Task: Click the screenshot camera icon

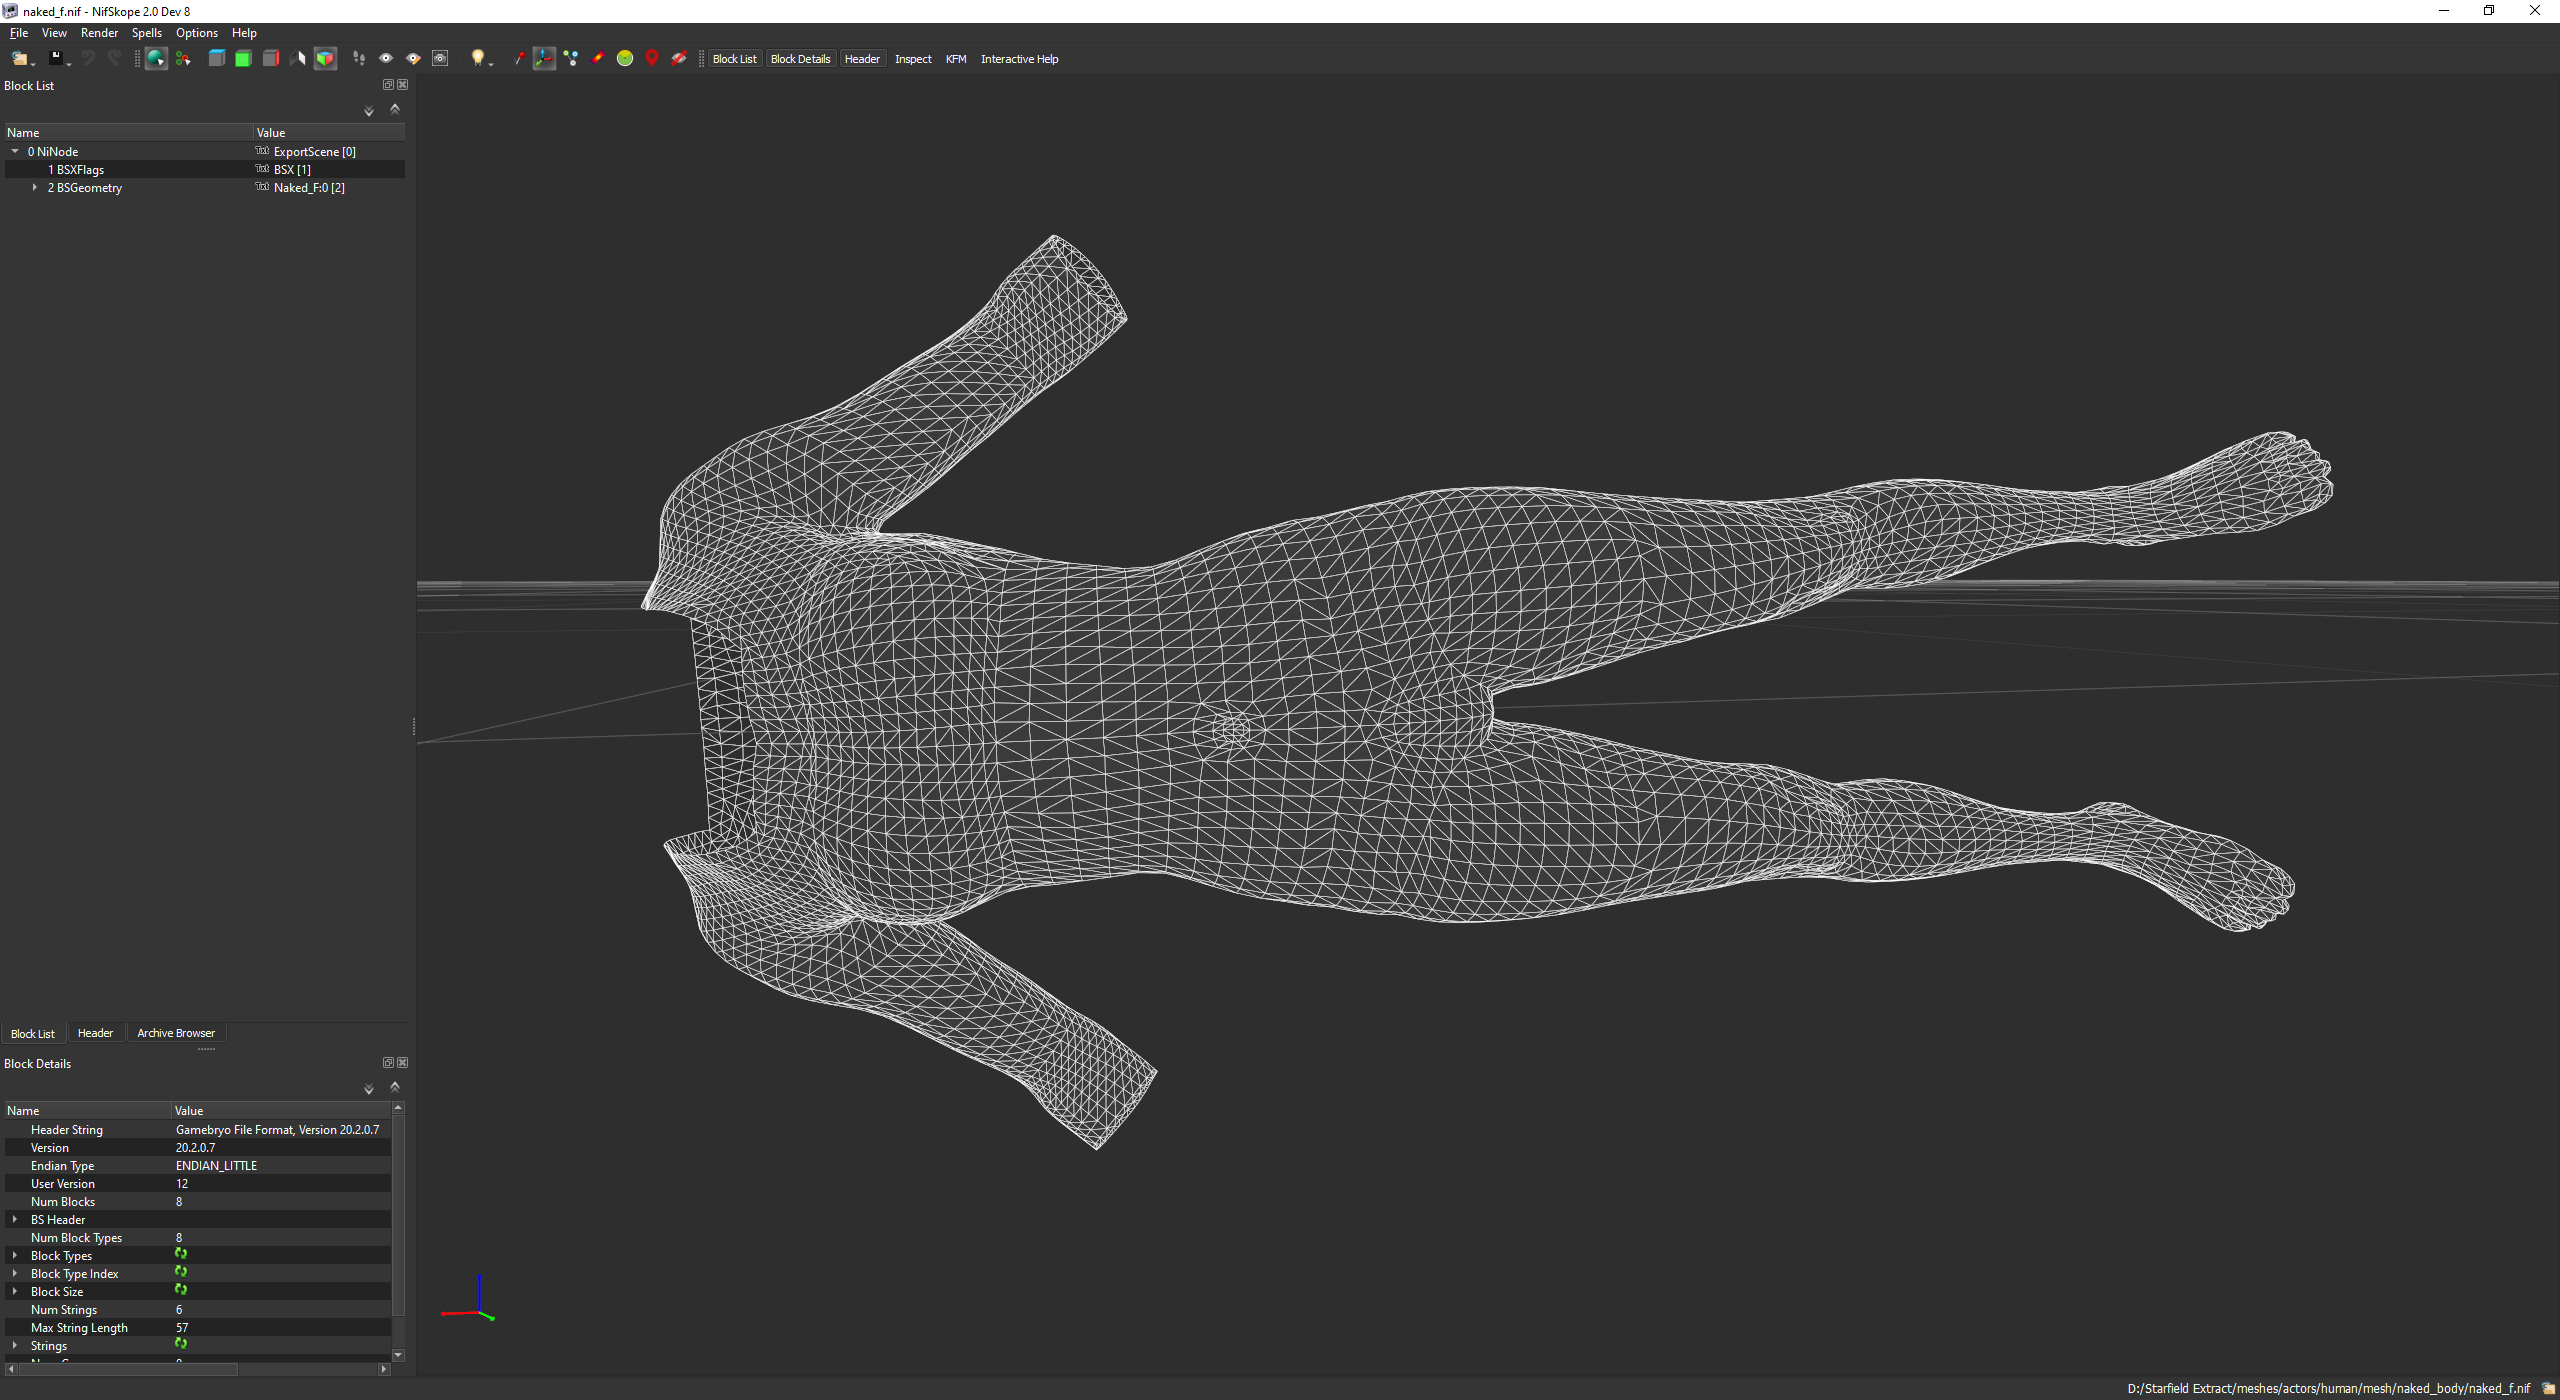Action: 440,59
